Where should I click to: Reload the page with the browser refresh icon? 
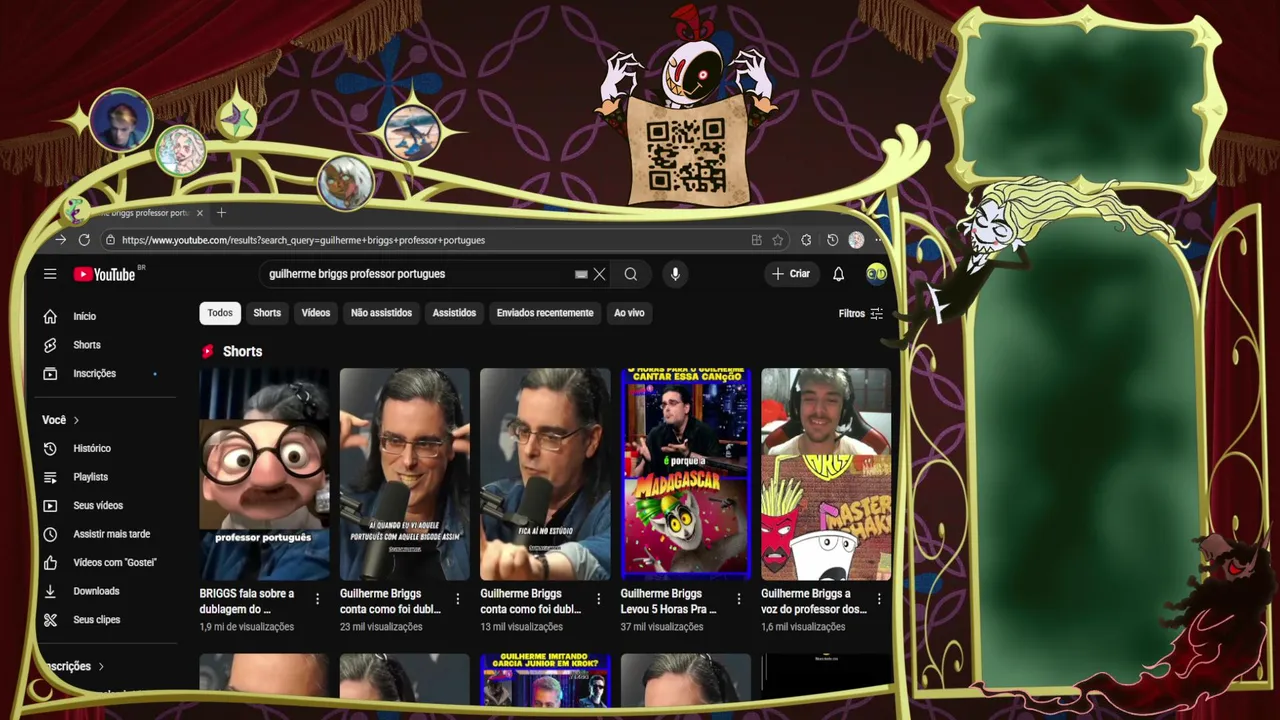84,240
